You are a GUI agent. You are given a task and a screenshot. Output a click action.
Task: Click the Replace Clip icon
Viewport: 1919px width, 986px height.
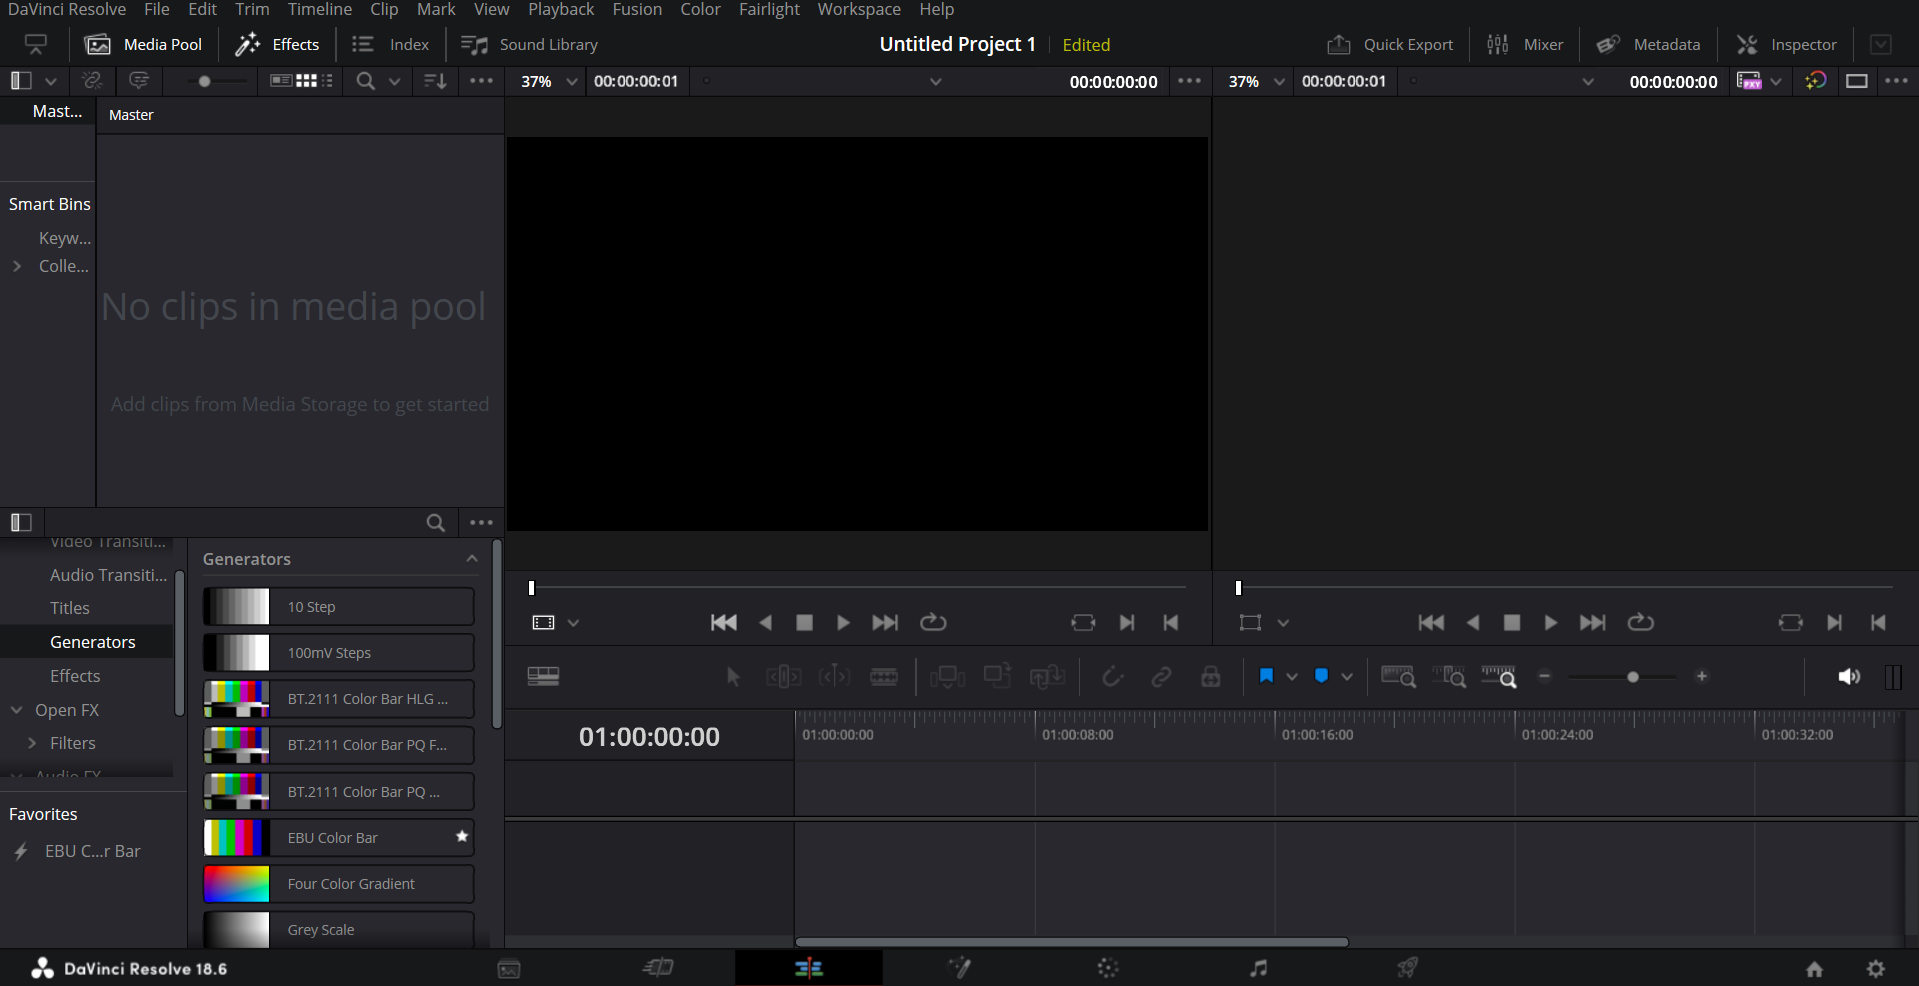click(x=1047, y=677)
